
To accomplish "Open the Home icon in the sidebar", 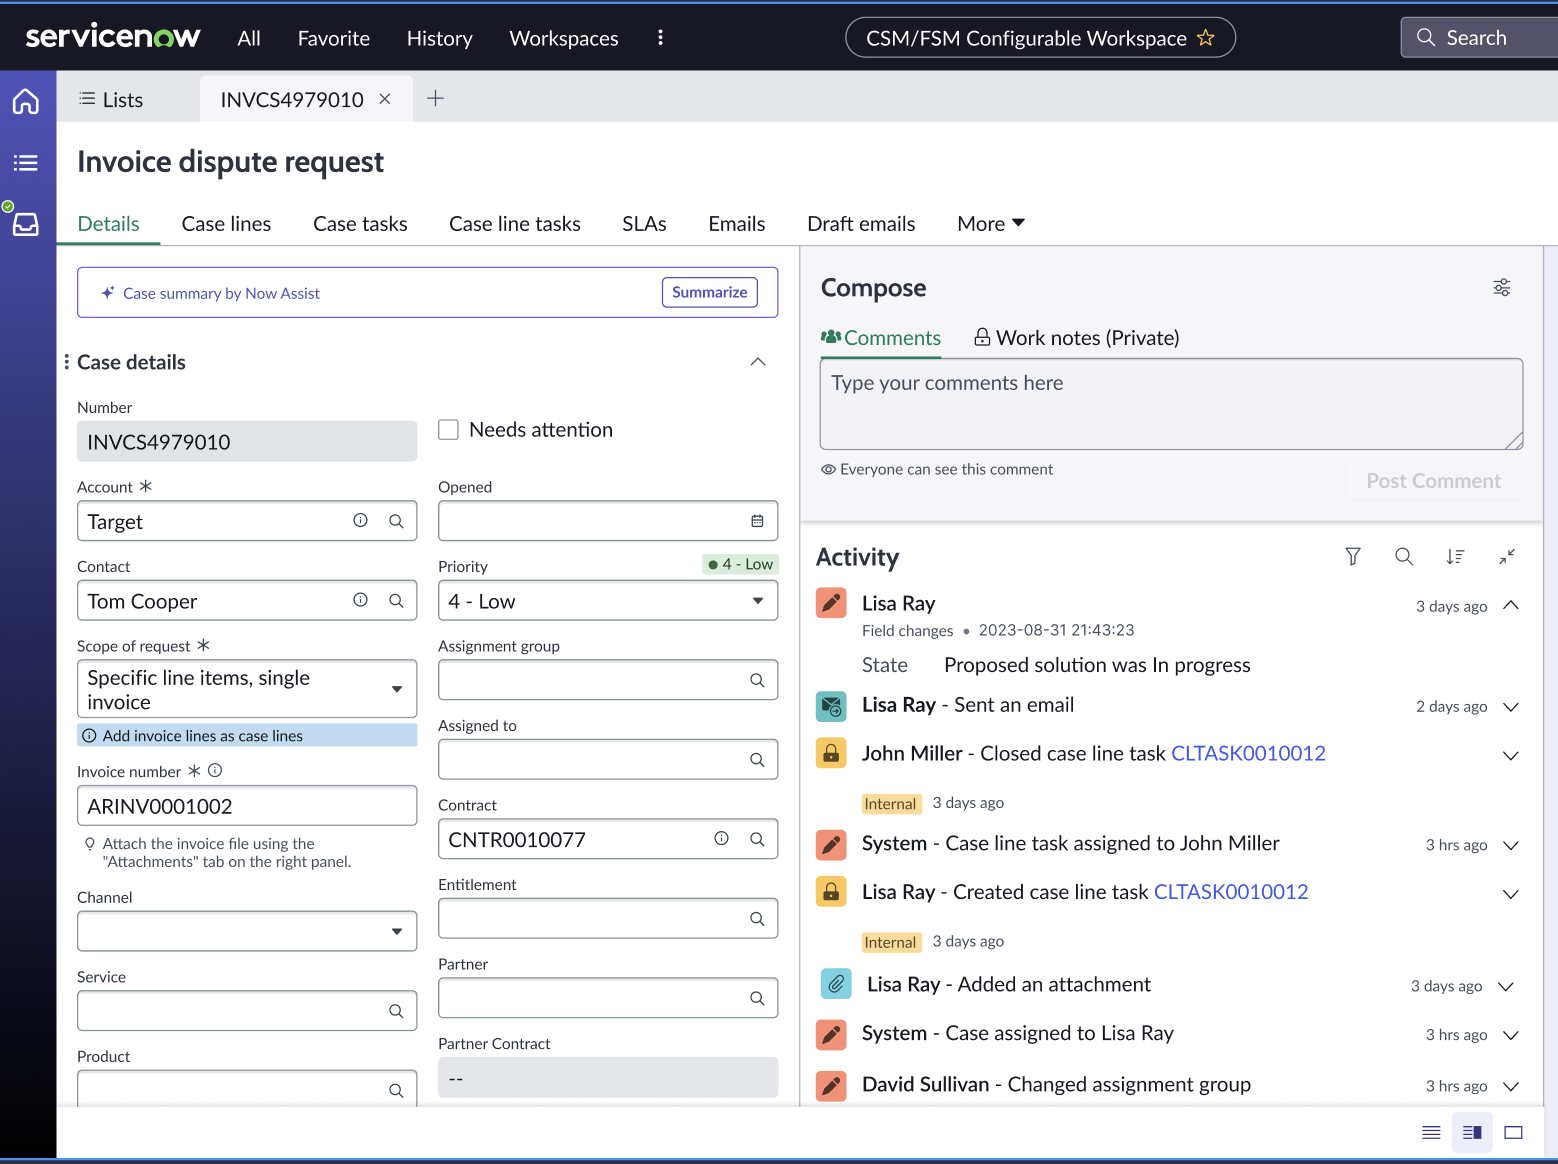I will point(26,101).
